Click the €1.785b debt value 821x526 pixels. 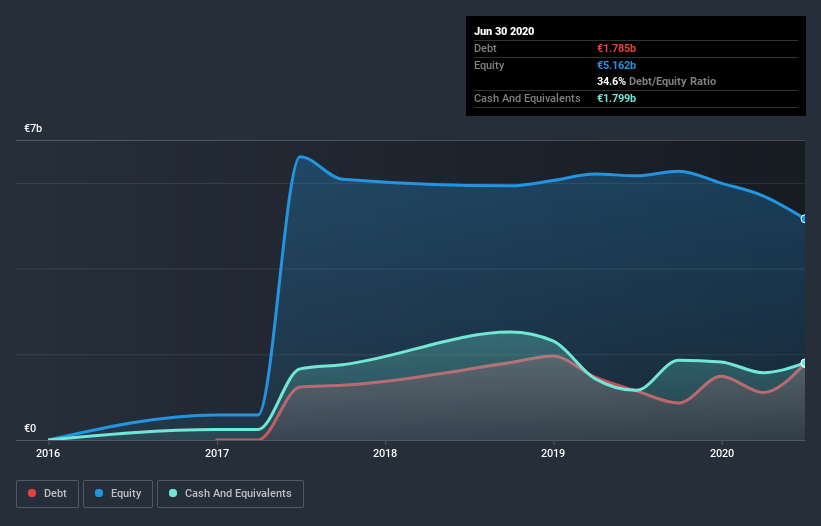(616, 48)
